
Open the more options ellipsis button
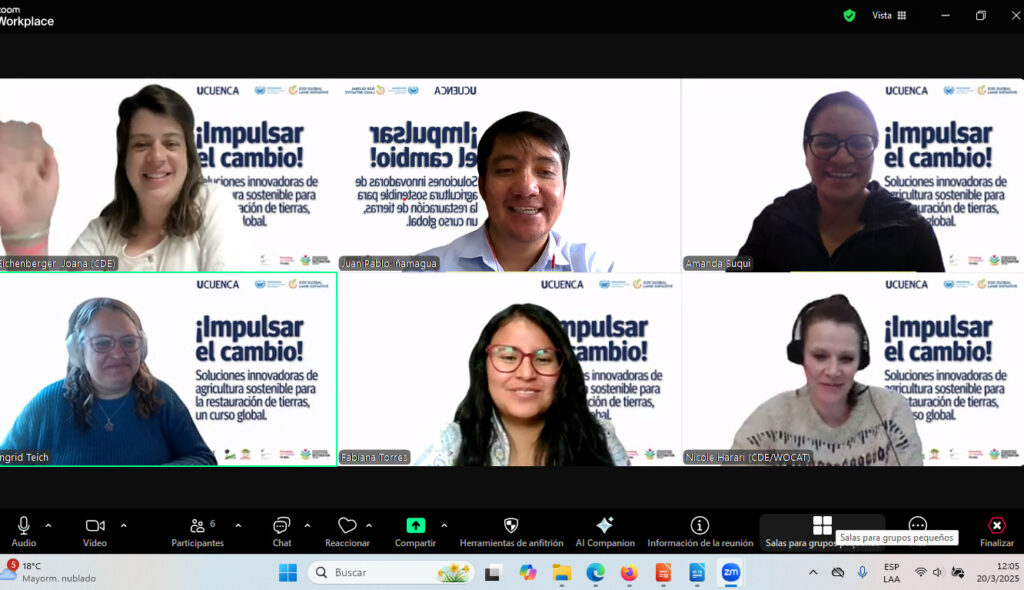point(918,524)
